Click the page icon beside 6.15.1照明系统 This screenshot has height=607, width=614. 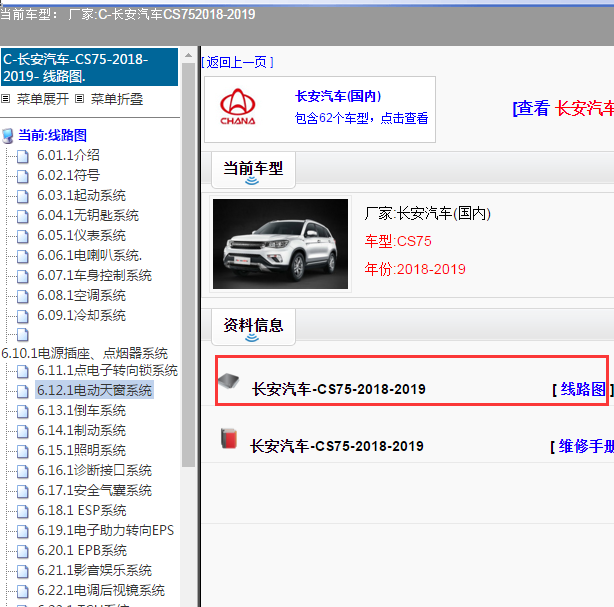(22, 451)
